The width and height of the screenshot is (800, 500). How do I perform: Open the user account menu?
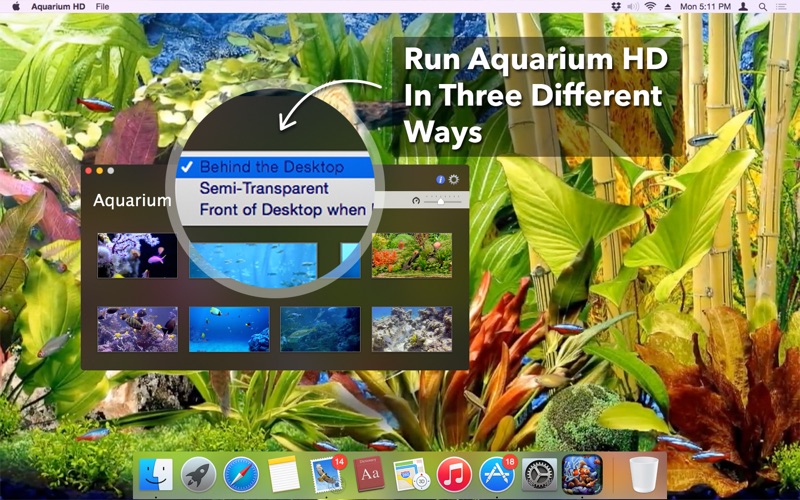coord(742,6)
